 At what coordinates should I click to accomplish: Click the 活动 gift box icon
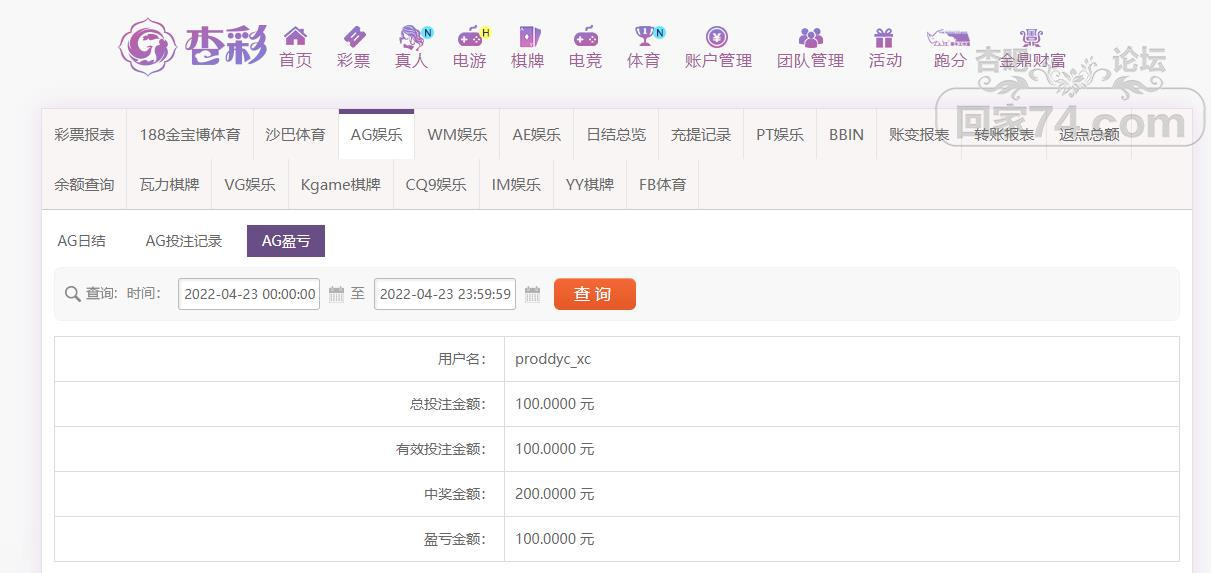[884, 37]
